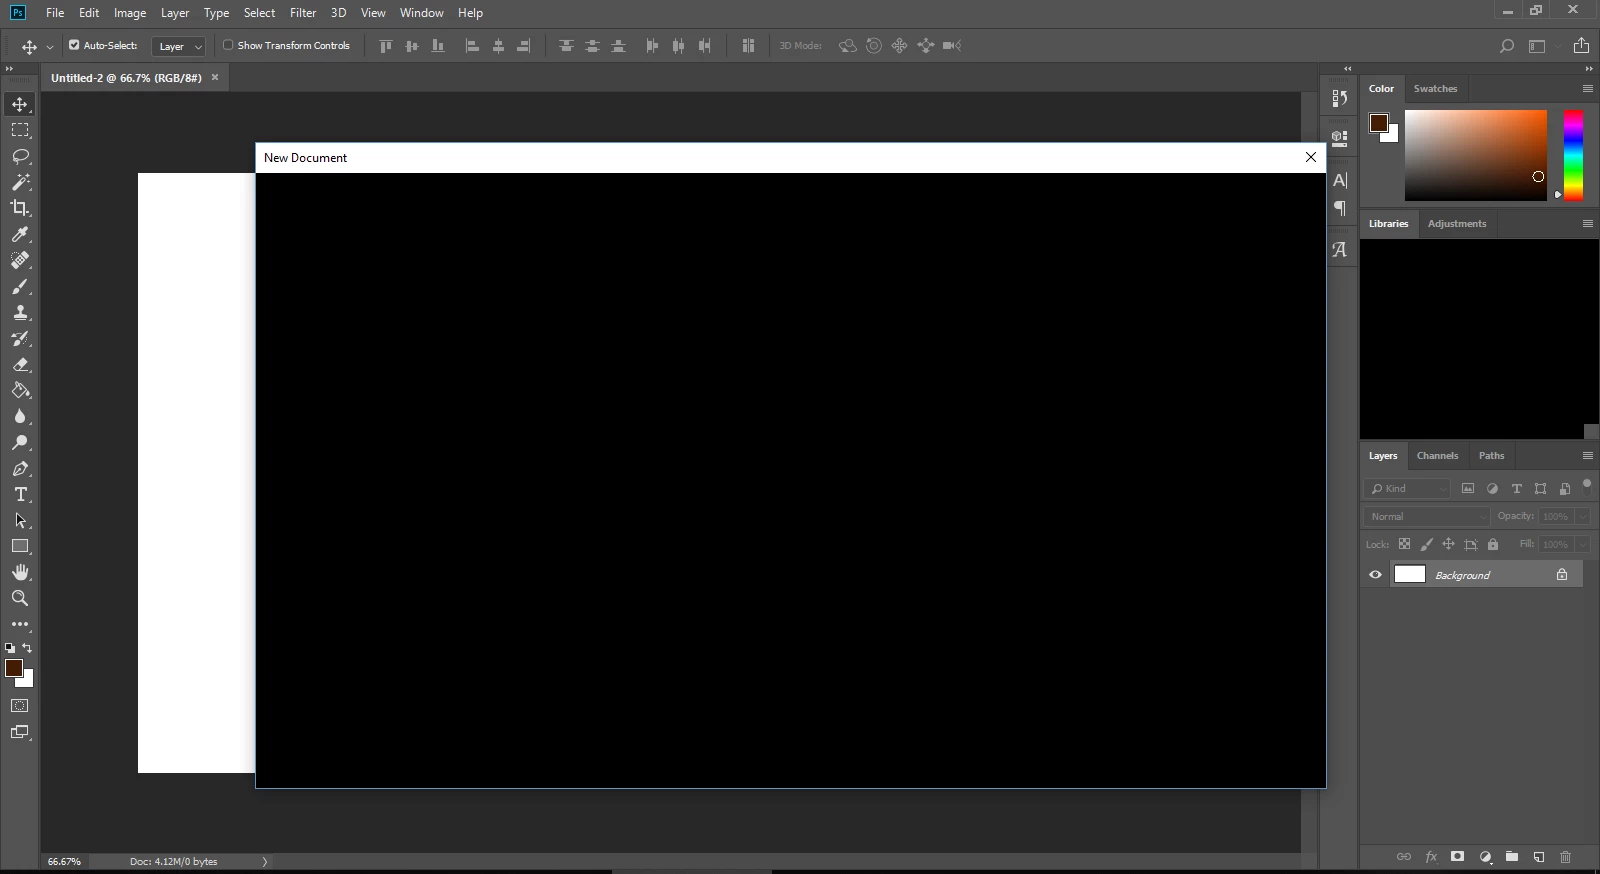This screenshot has width=1600, height=874.
Task: Select the Pen tool
Action: point(20,468)
